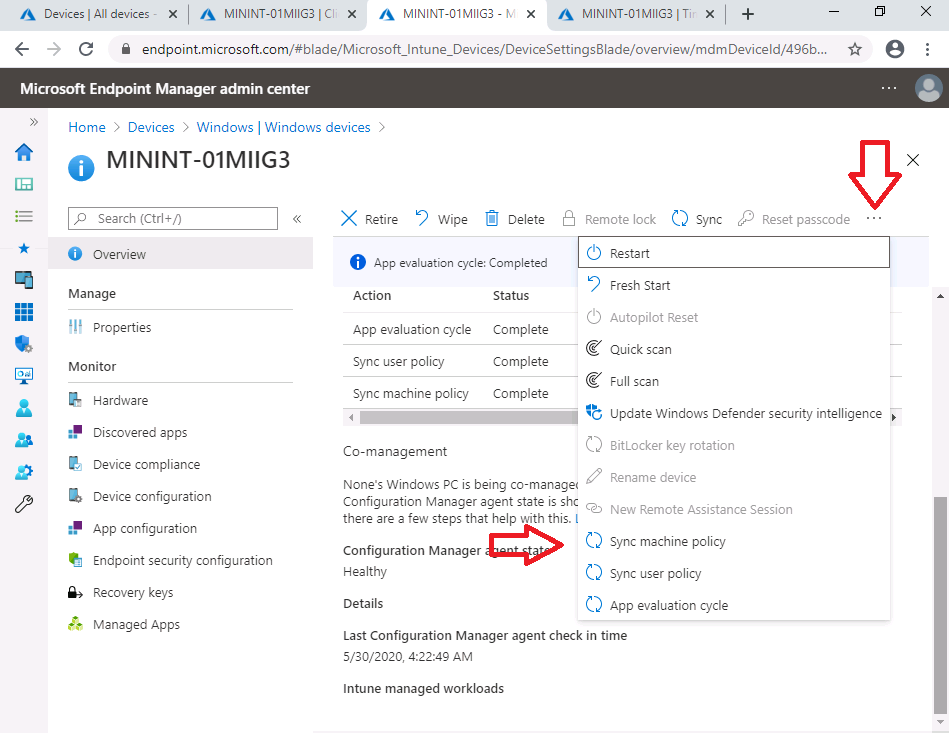This screenshot has width=949, height=733.
Task: Close the MININT-01MIIG3 device blade
Action: pyautogui.click(x=913, y=160)
